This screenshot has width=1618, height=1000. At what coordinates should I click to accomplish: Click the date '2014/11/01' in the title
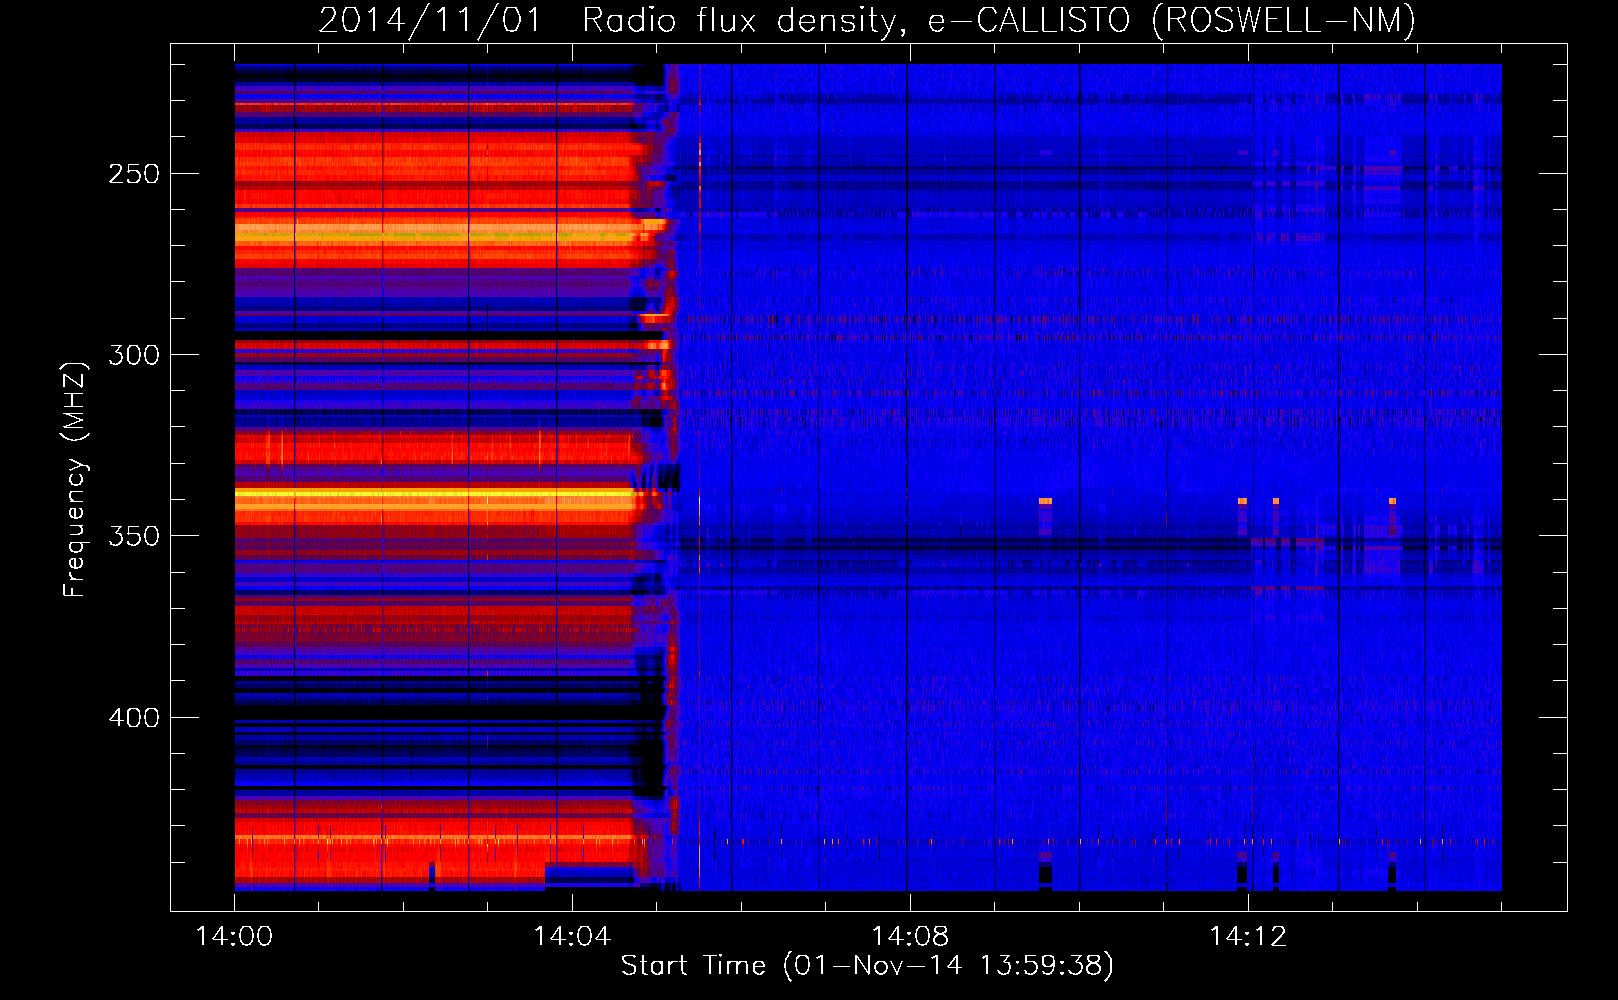pos(430,20)
